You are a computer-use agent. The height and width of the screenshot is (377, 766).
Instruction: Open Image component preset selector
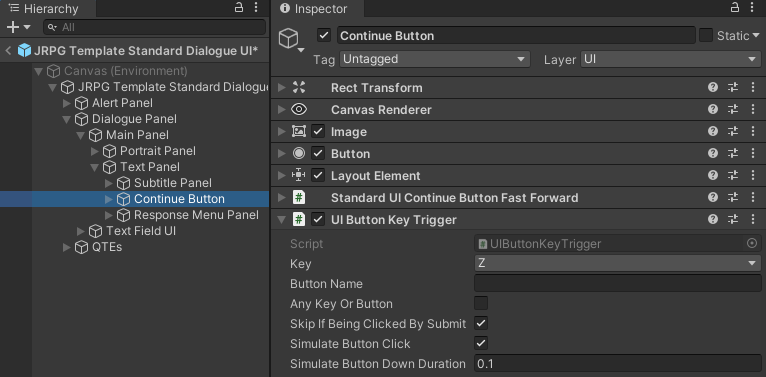[x=733, y=131]
